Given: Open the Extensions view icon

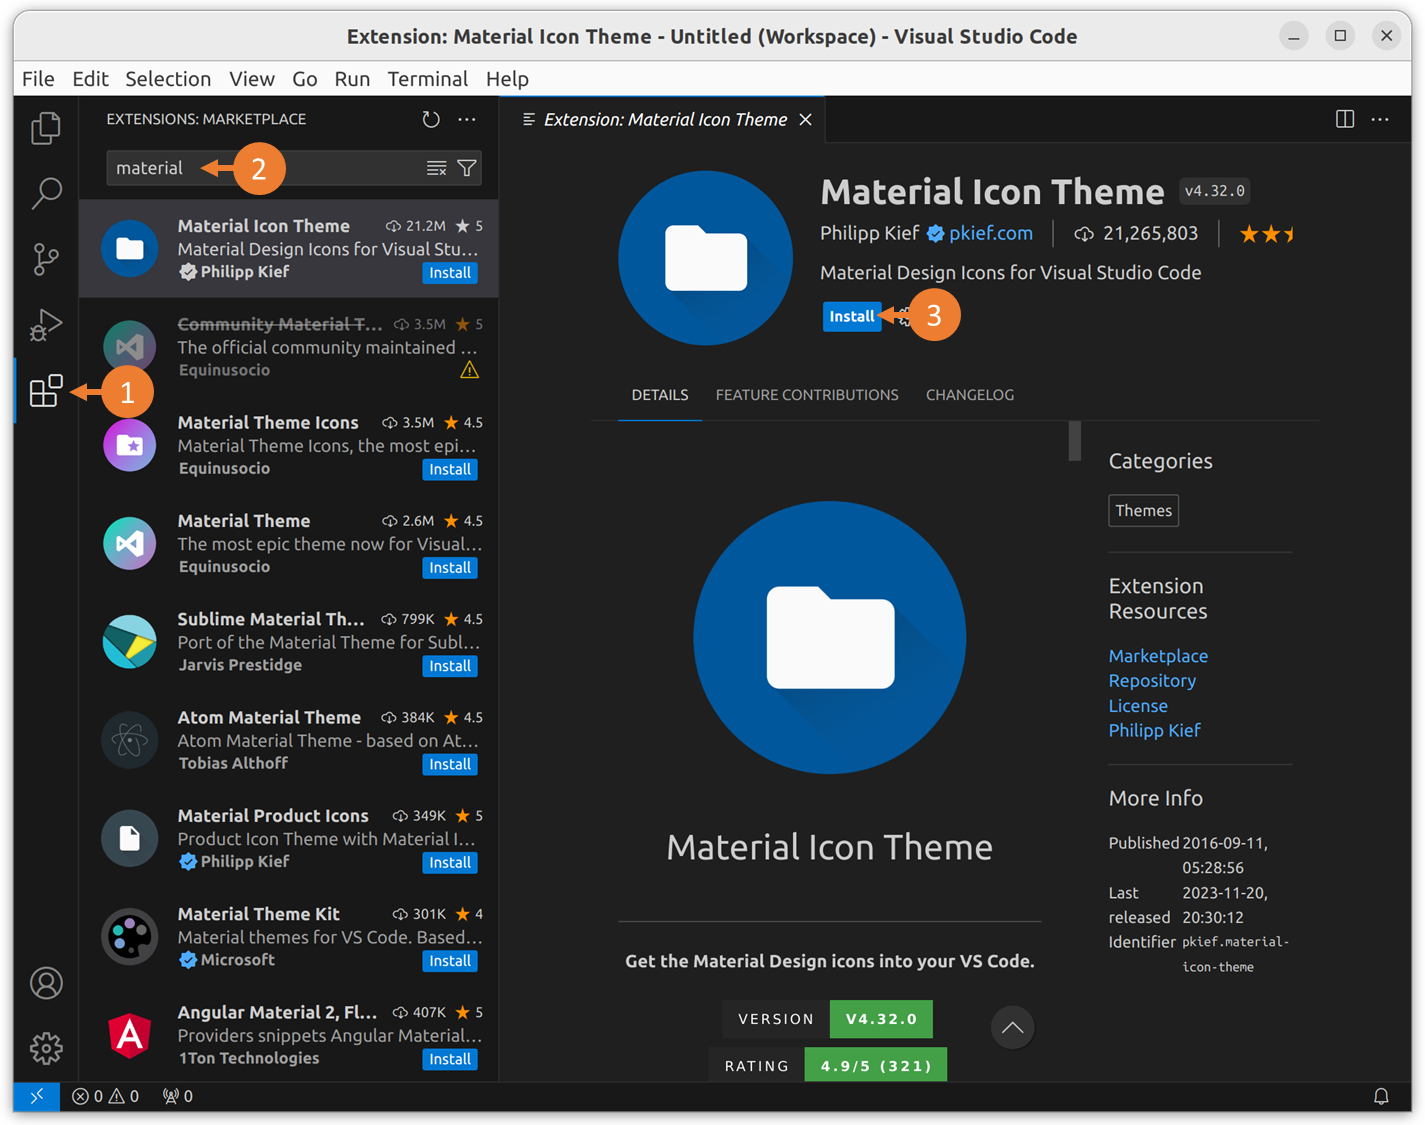Looking at the screenshot, I should (x=46, y=391).
